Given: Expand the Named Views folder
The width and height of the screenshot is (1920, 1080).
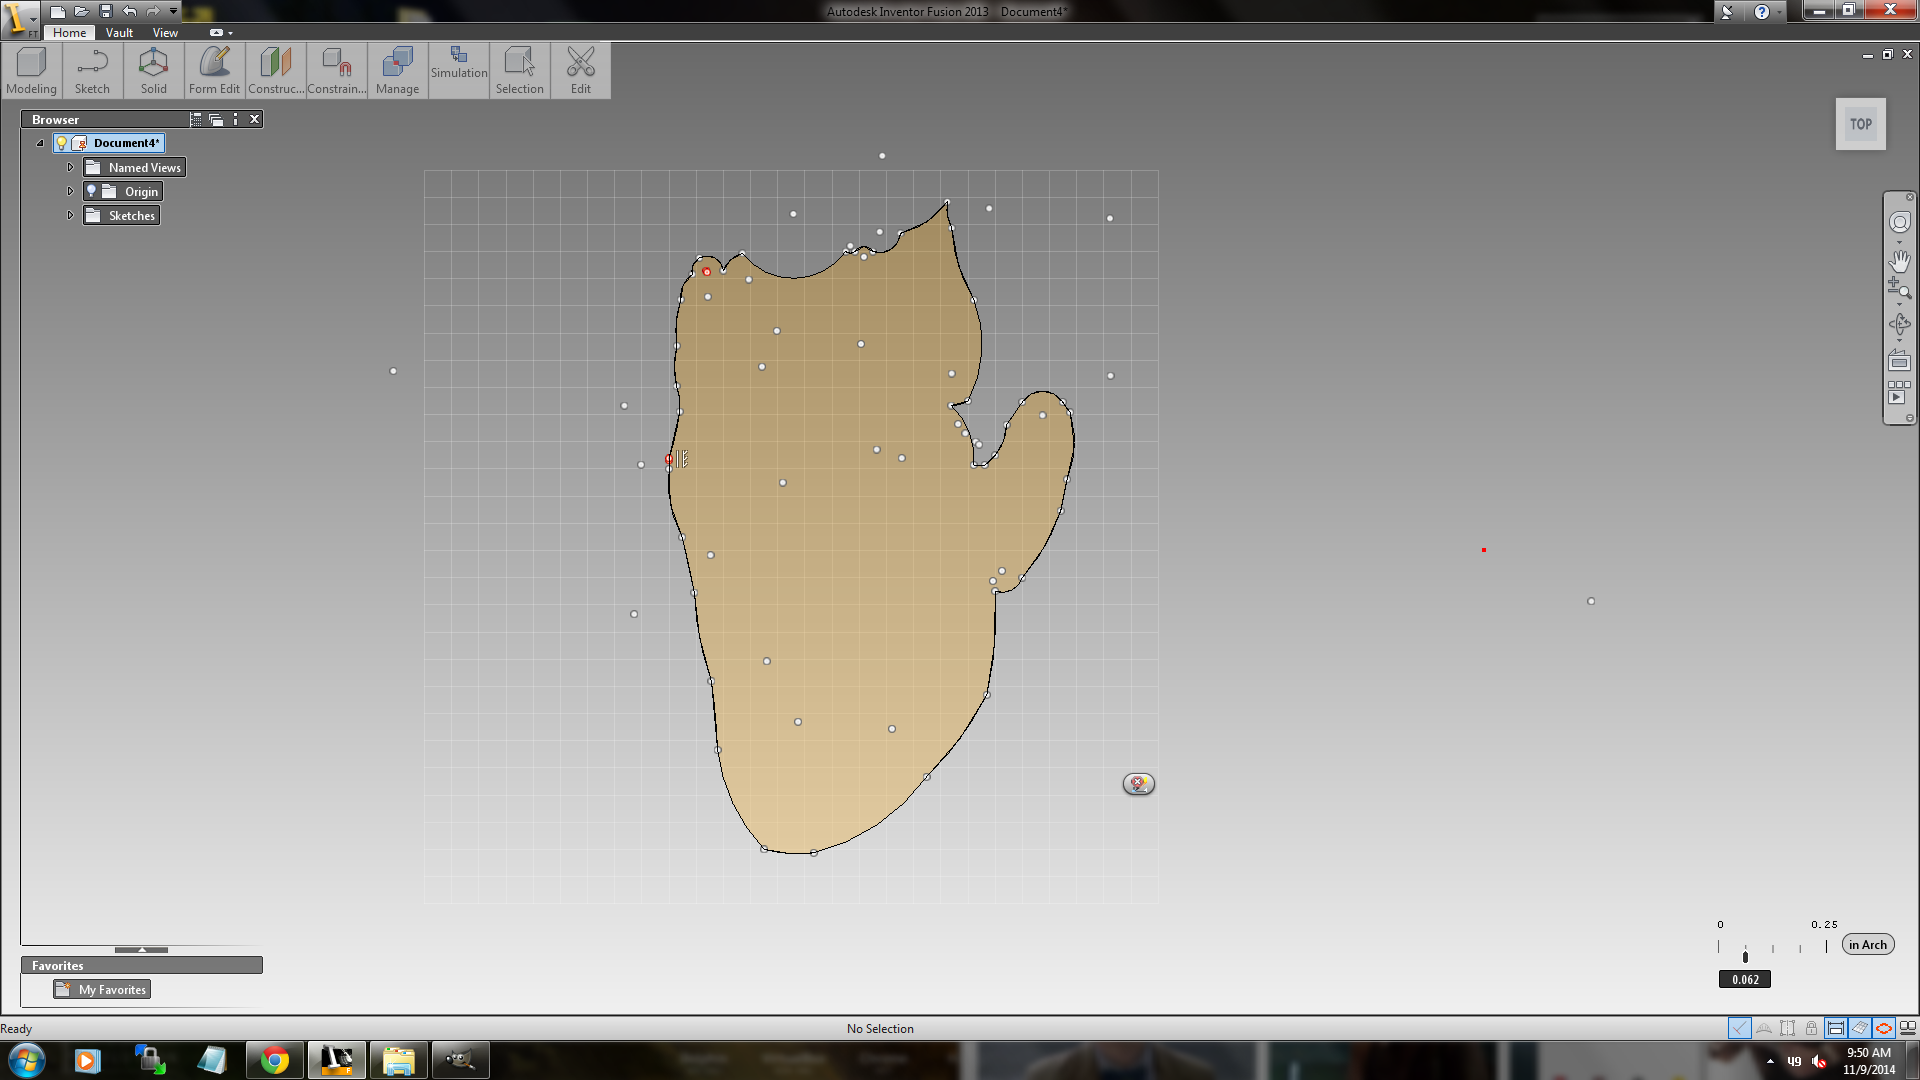Looking at the screenshot, I should (70, 167).
